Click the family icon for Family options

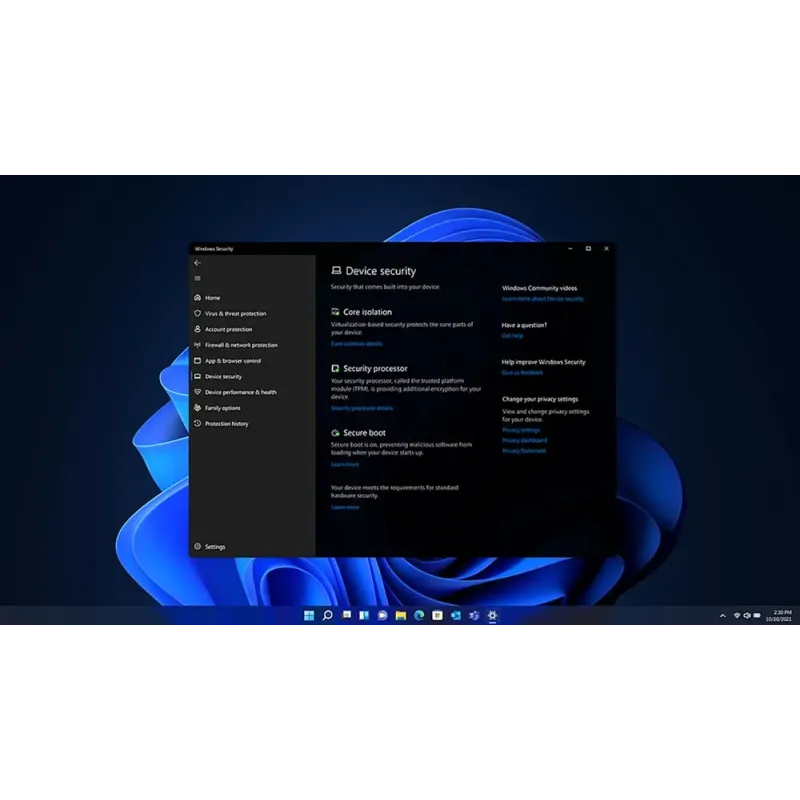pyautogui.click(x=197, y=408)
